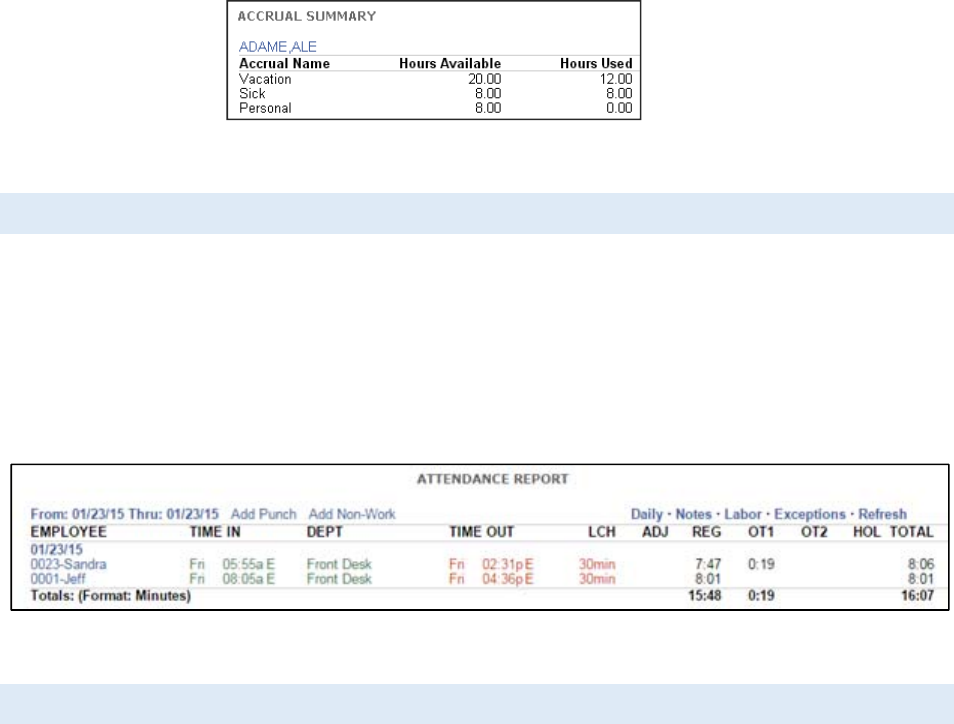Click the TOTAL column header
Image resolution: width=954 pixels, height=724 pixels.
point(911,532)
